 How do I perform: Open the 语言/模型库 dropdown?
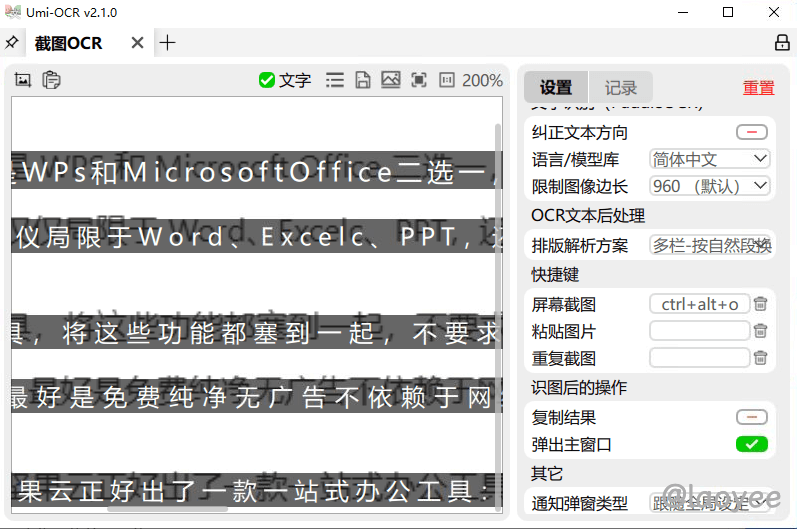(709, 159)
